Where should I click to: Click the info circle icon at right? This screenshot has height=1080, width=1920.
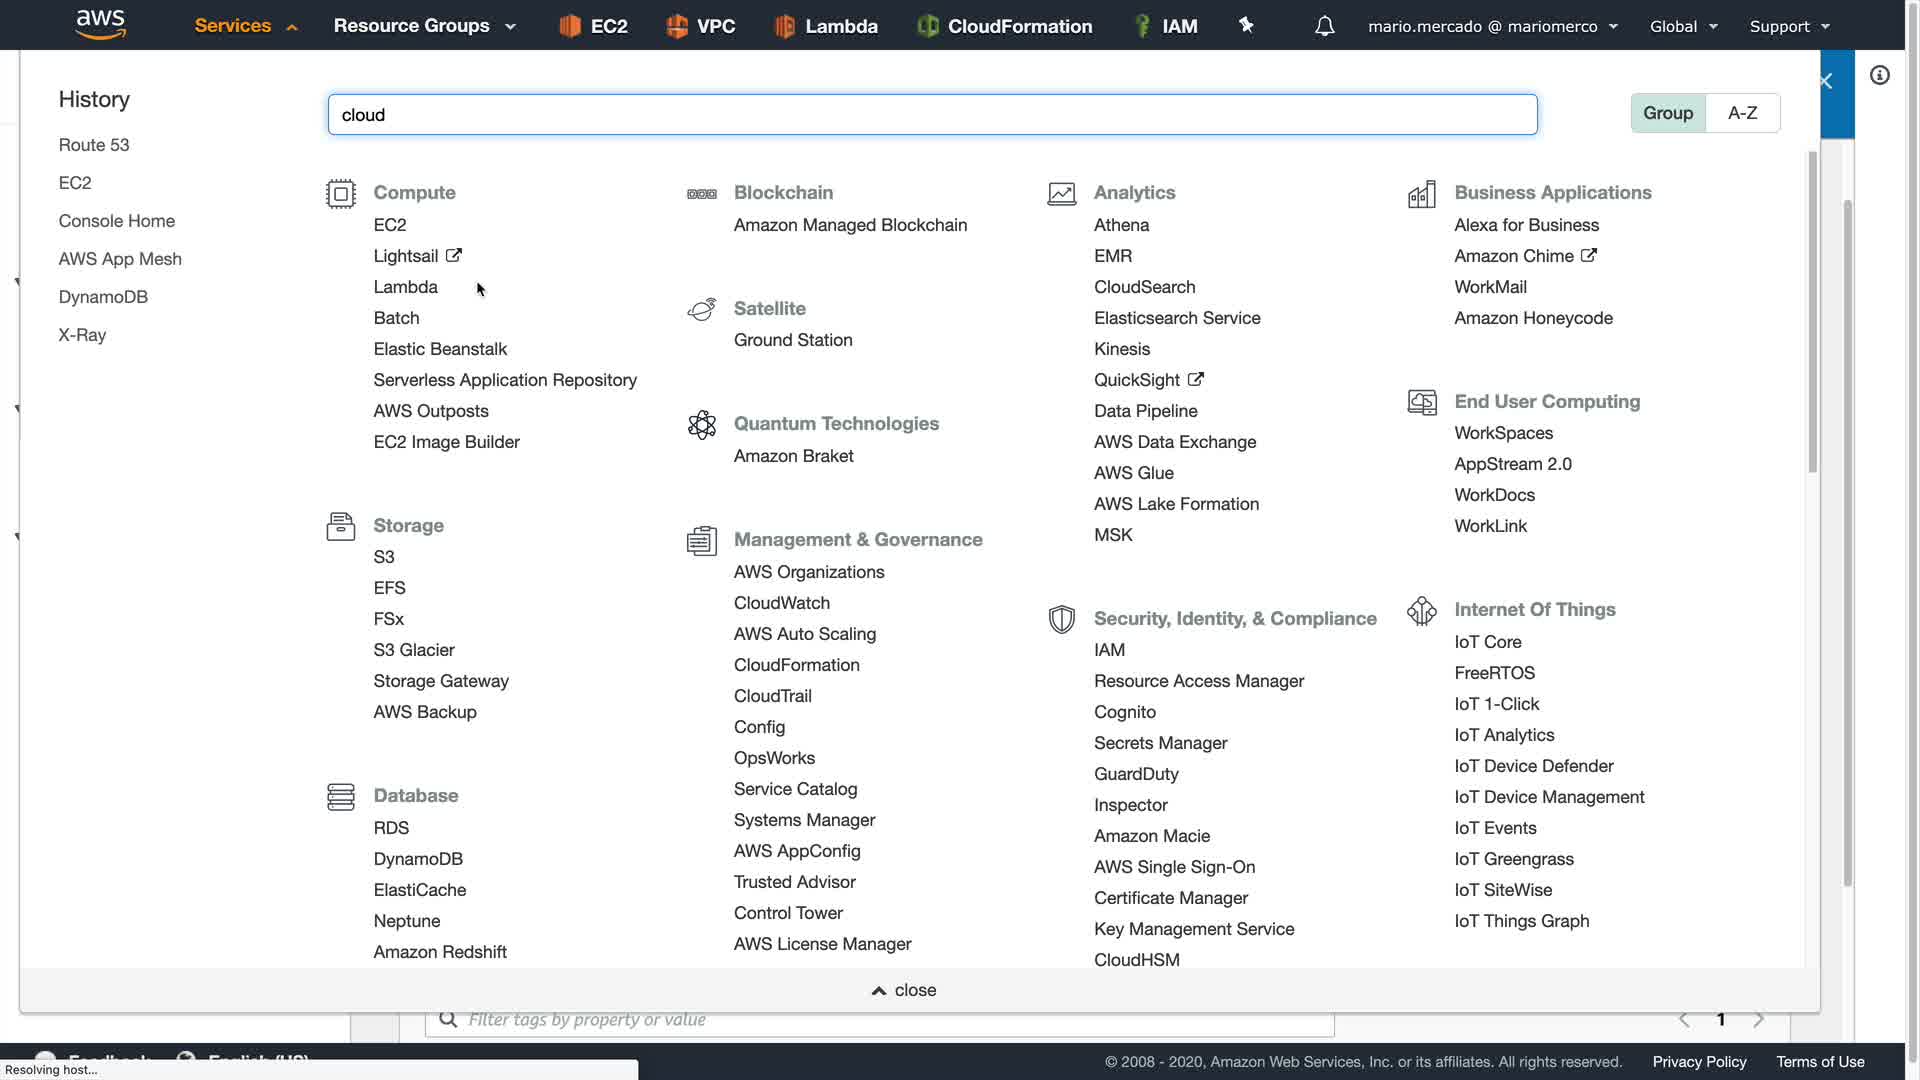[x=1880, y=75]
